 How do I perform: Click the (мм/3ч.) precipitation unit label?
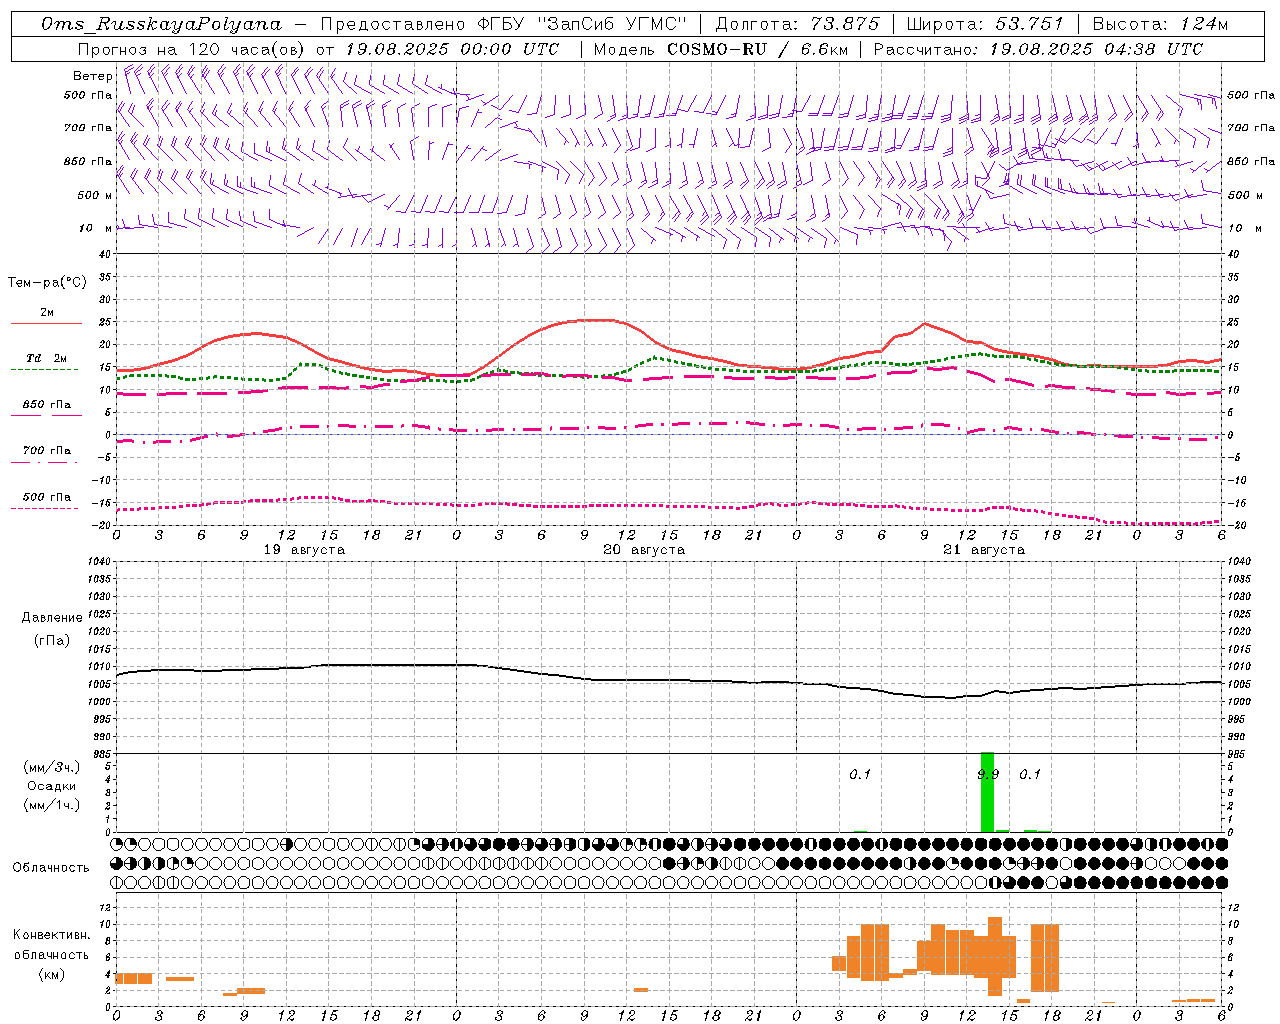51,767
